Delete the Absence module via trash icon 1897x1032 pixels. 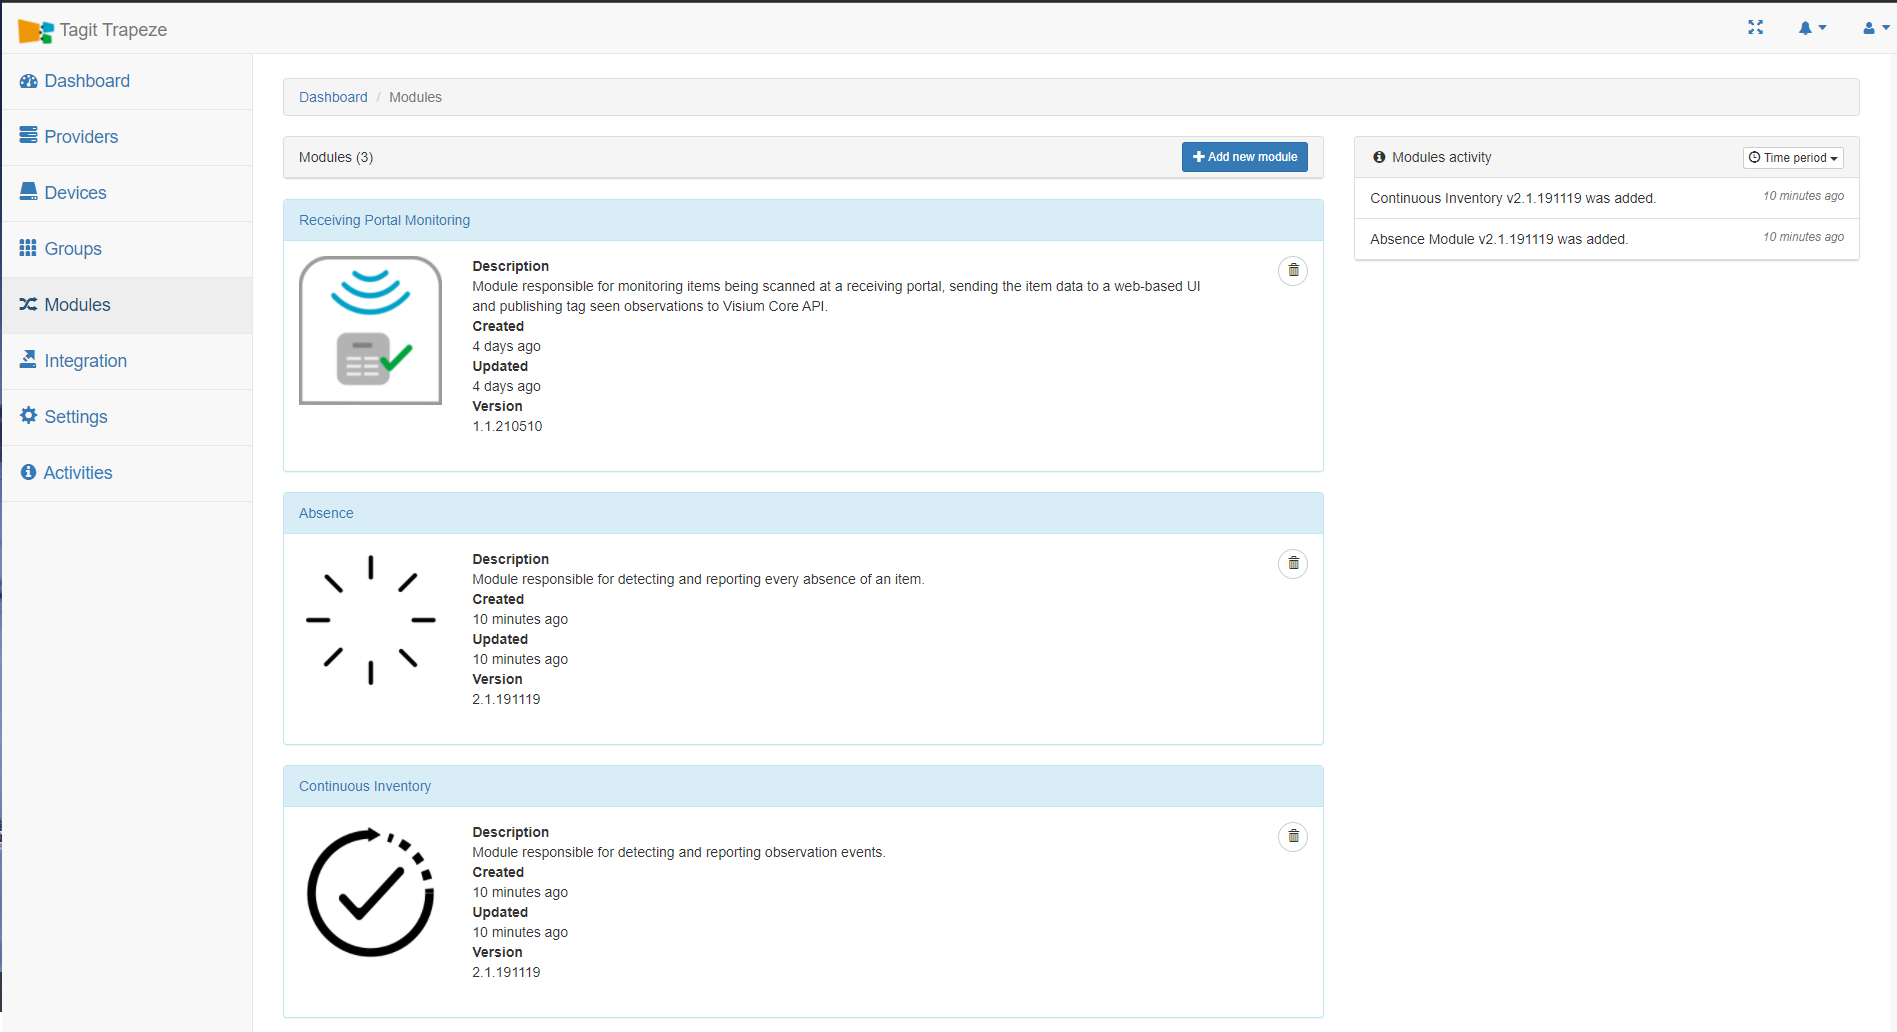click(x=1293, y=564)
